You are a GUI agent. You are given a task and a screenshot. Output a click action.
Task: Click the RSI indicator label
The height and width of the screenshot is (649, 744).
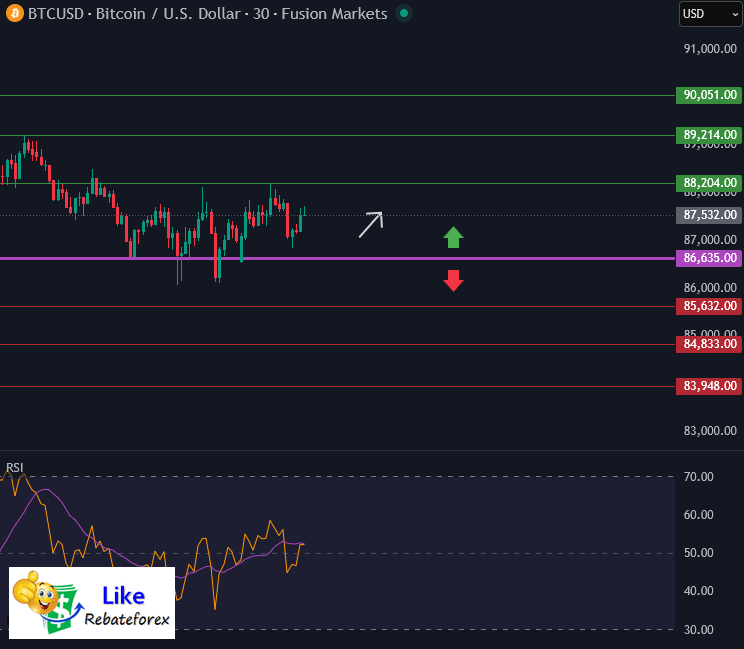pos(14,468)
